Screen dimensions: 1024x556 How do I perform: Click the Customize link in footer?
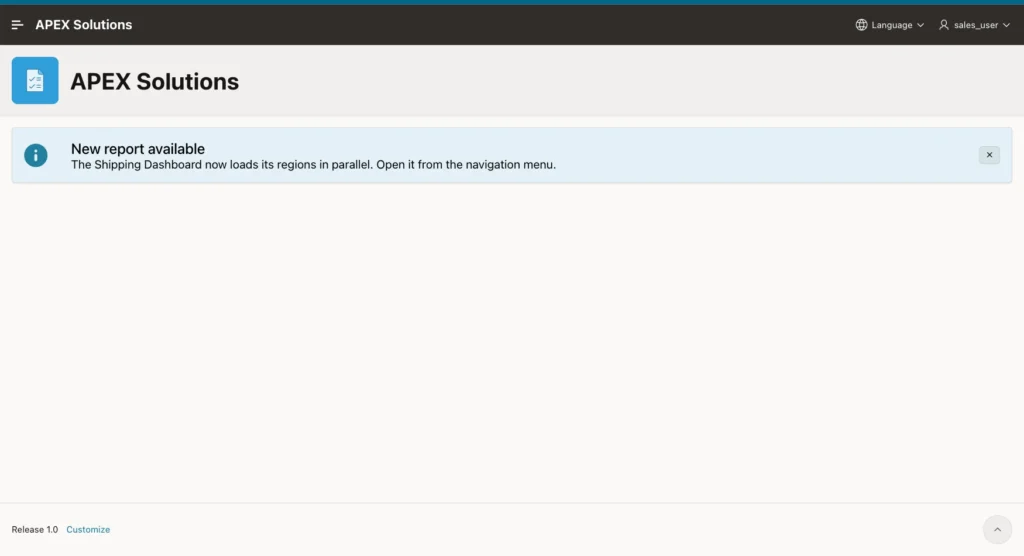88,529
